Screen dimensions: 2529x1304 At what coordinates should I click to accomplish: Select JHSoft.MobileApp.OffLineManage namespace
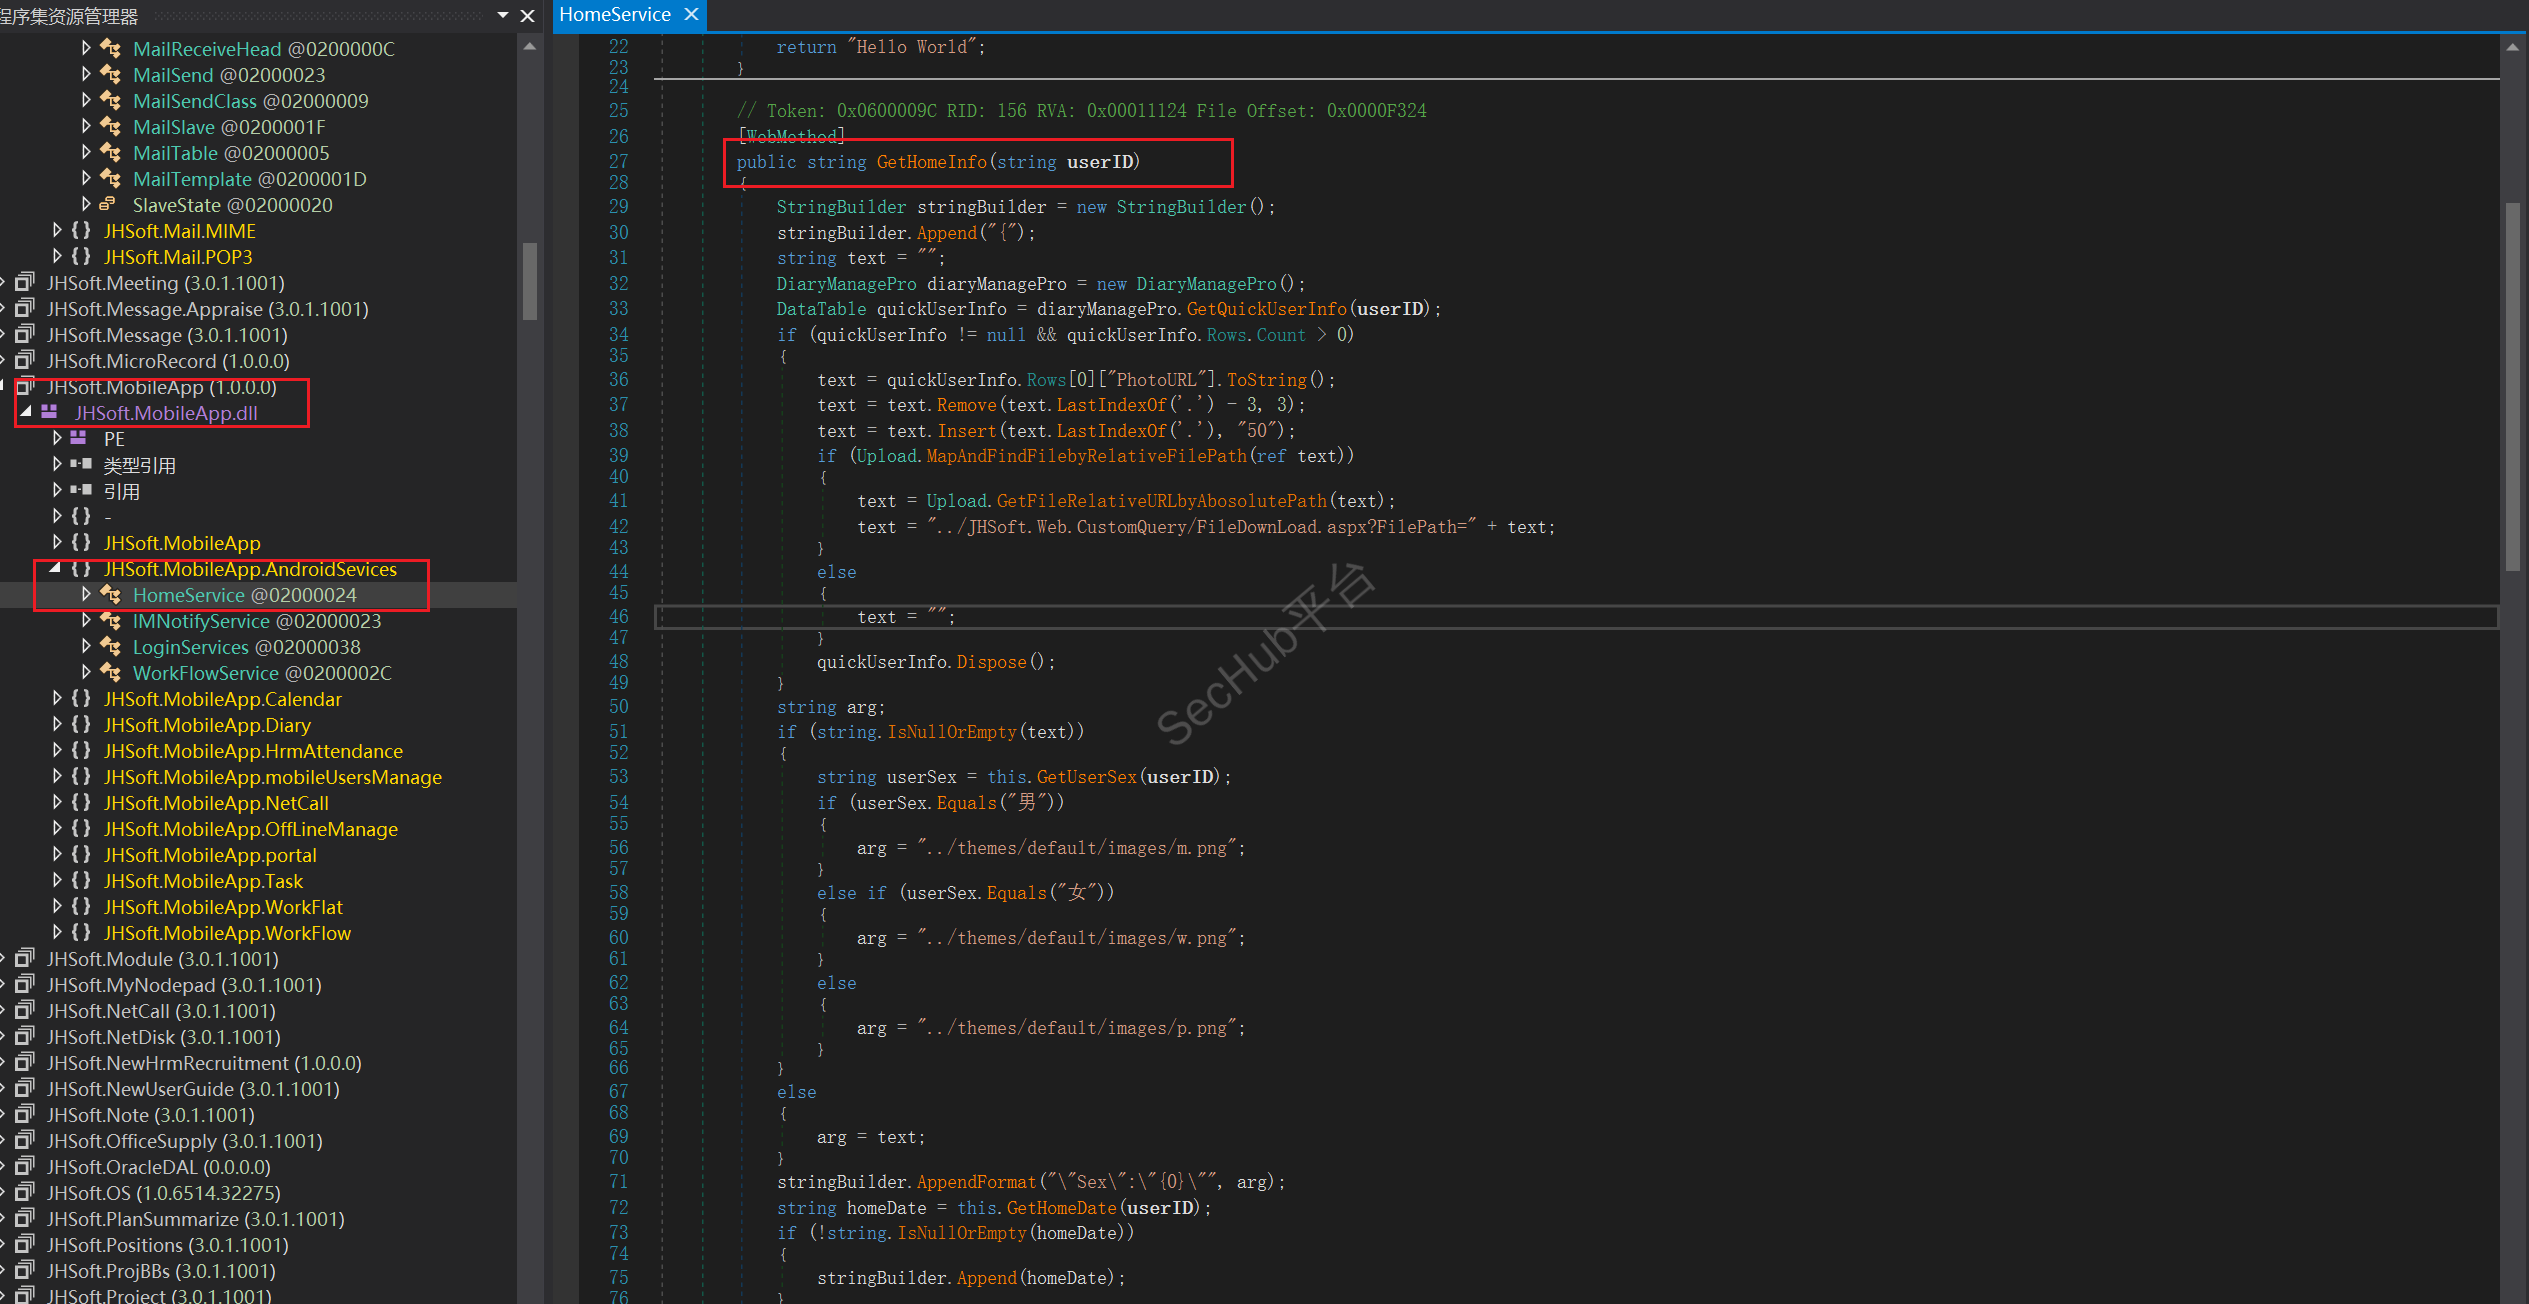pos(251,829)
